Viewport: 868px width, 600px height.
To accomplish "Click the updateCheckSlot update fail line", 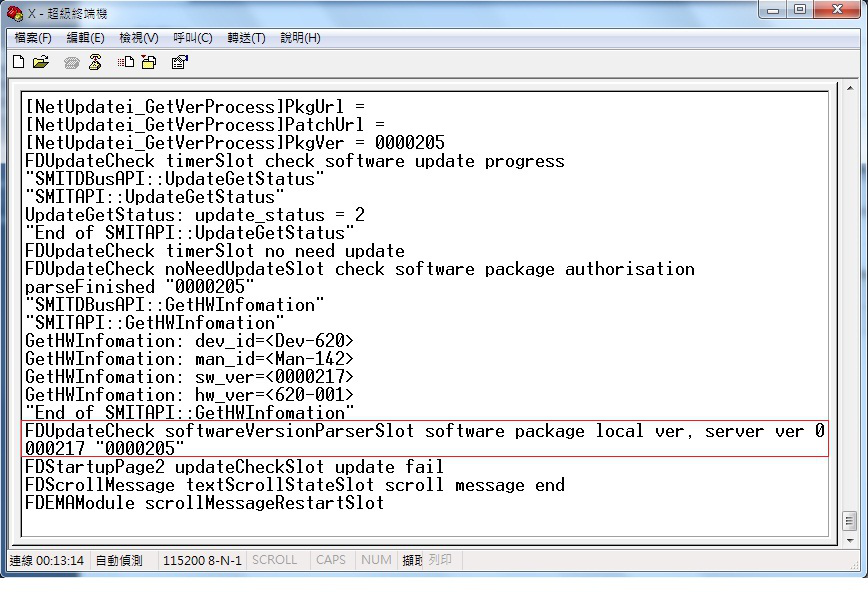I will click(234, 467).
